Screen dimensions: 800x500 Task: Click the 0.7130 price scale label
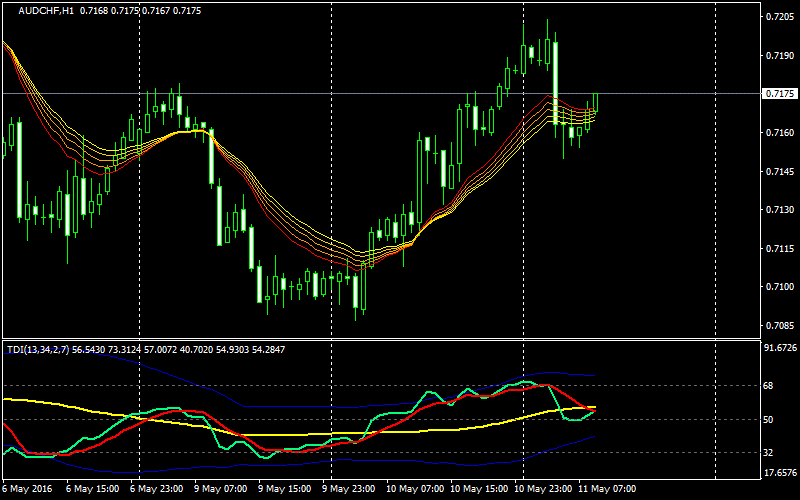[x=780, y=210]
